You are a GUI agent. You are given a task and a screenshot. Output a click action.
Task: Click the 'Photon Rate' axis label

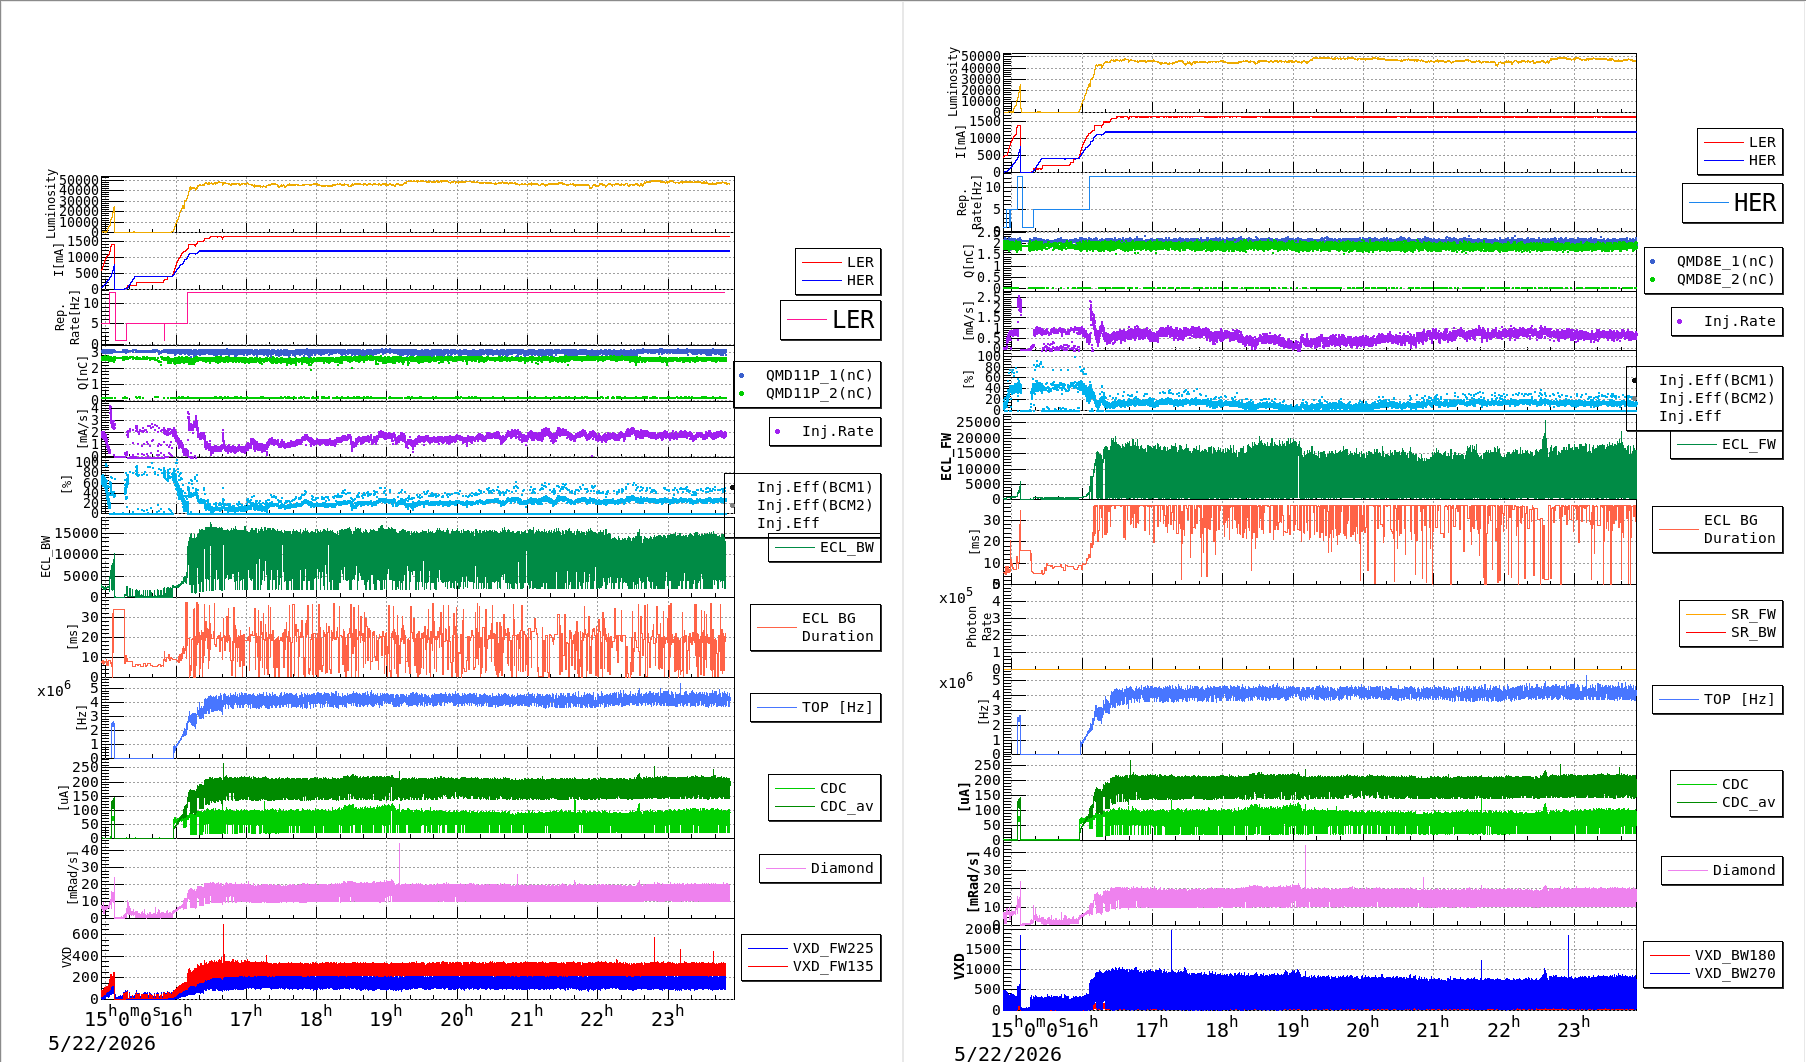click(x=979, y=627)
